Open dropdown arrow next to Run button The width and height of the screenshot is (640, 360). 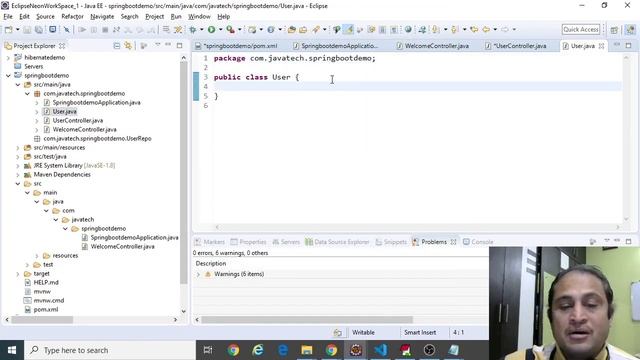(220, 29)
